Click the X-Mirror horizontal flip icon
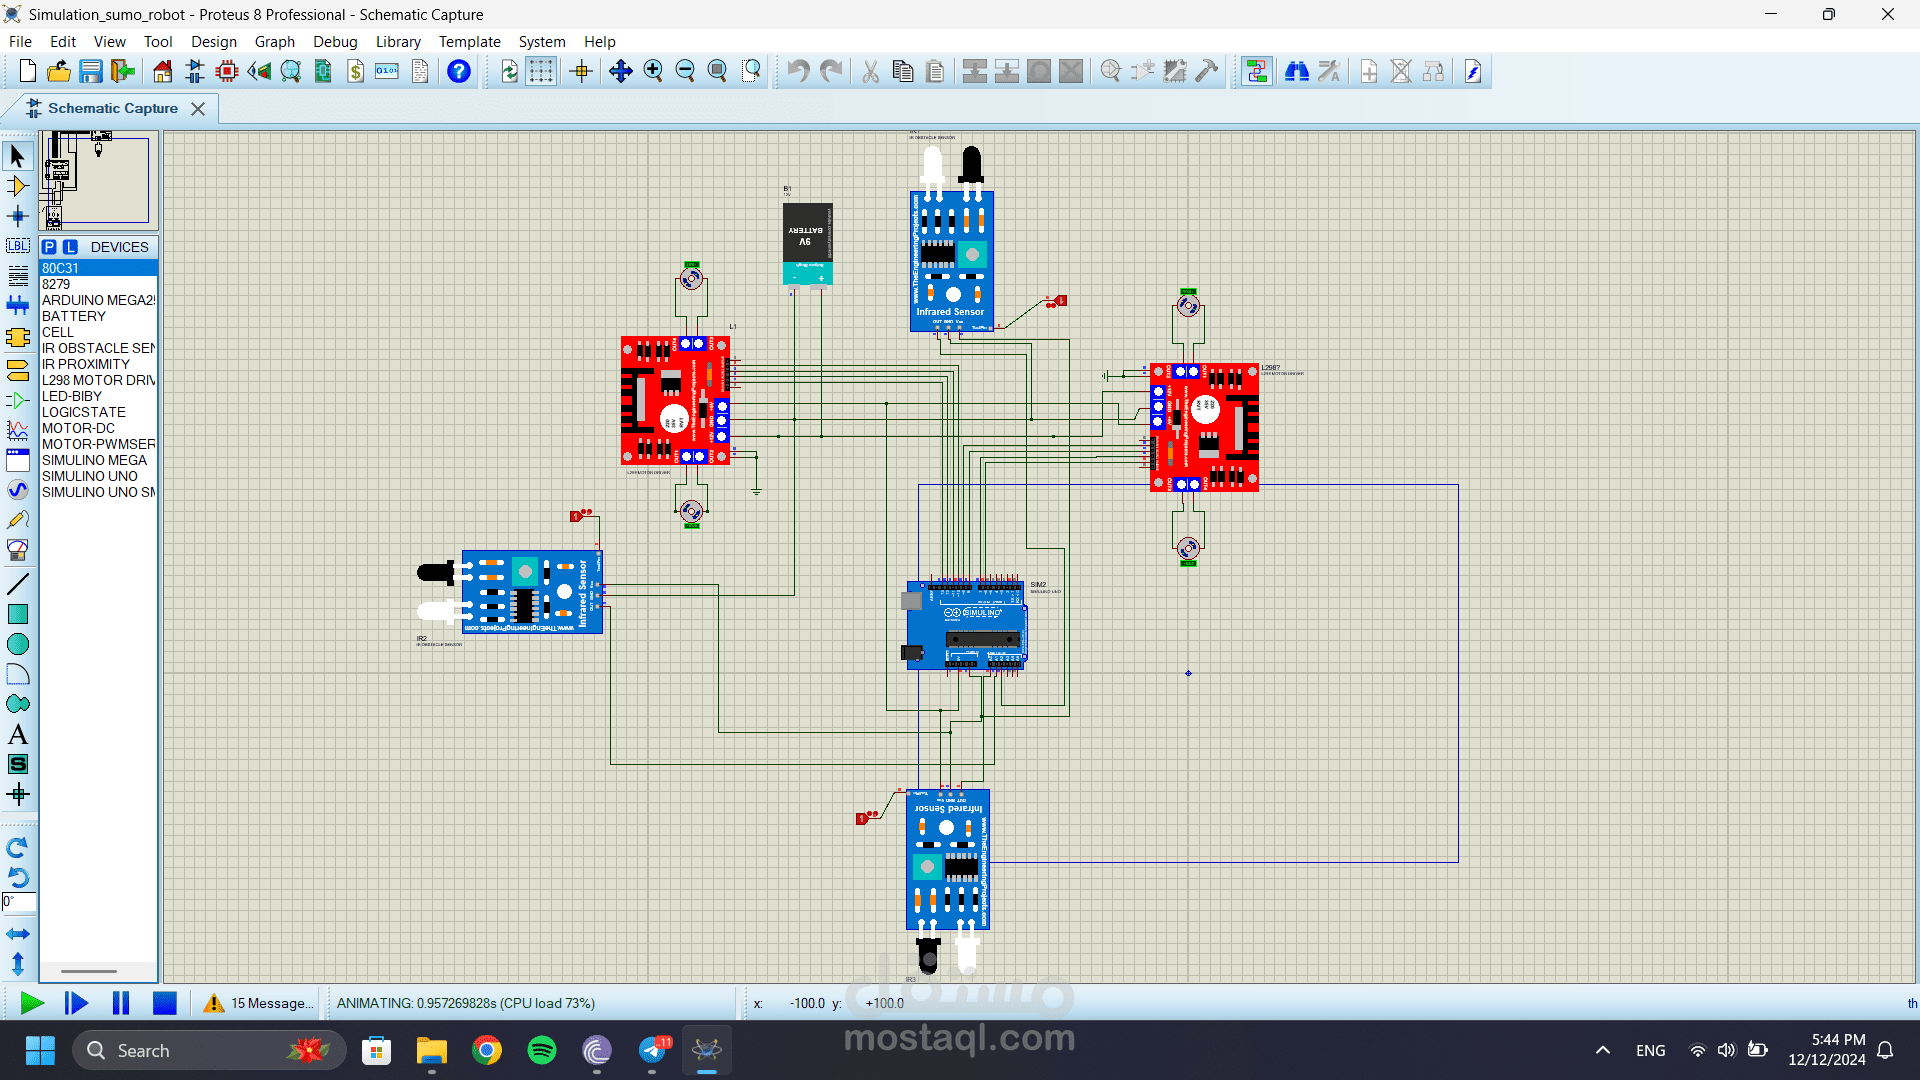The height and width of the screenshot is (1080, 1920). (x=18, y=934)
